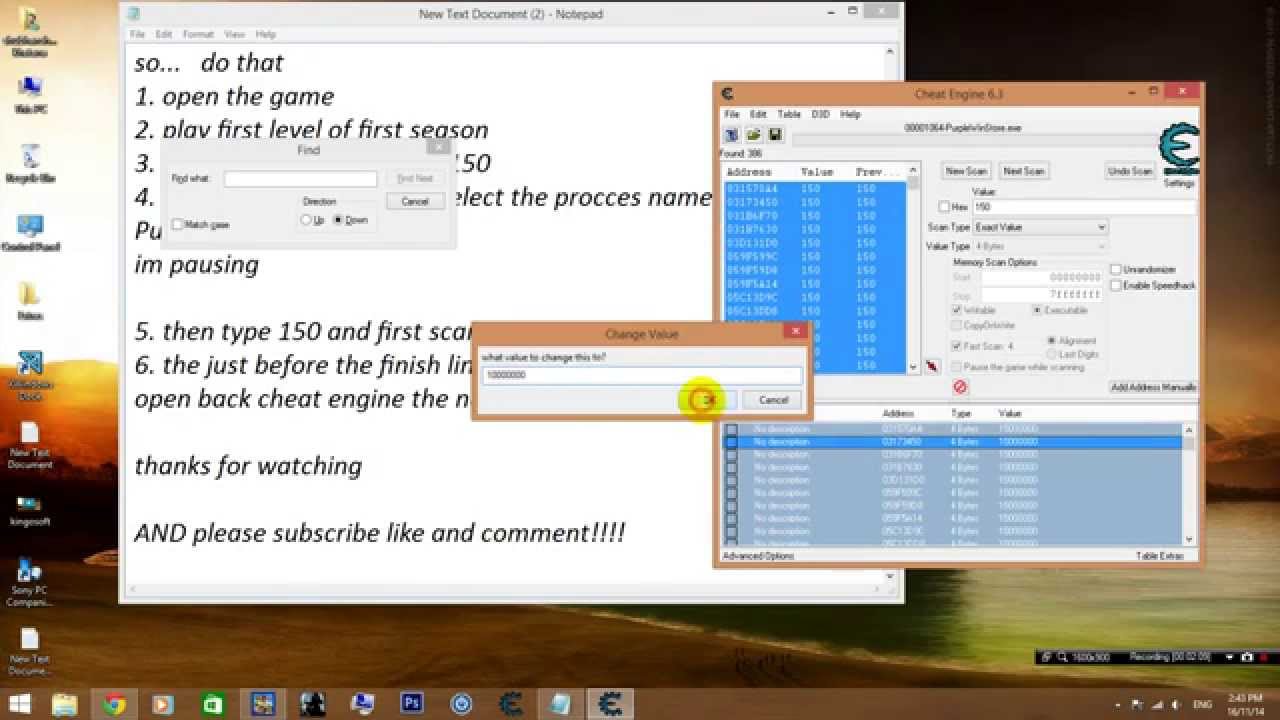Click the save floppy icon in Cheat Engine

pos(775,134)
